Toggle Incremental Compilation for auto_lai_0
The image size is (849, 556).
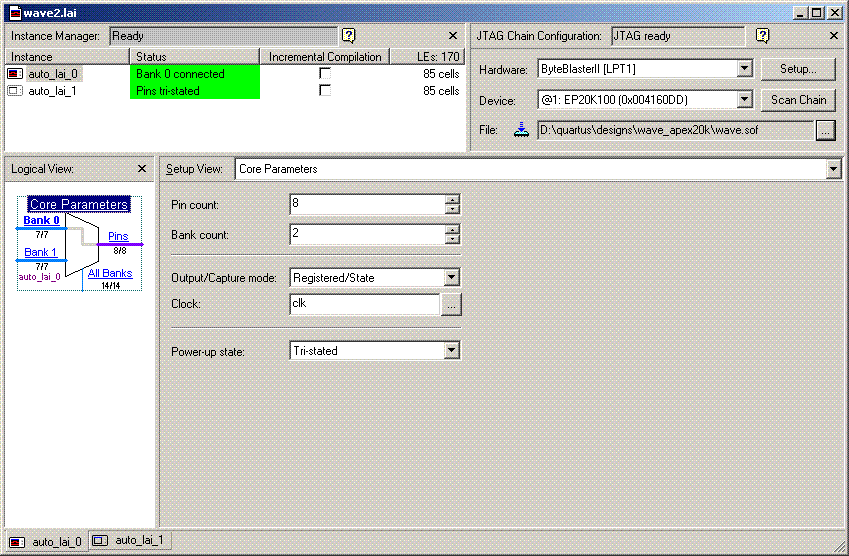click(x=325, y=74)
